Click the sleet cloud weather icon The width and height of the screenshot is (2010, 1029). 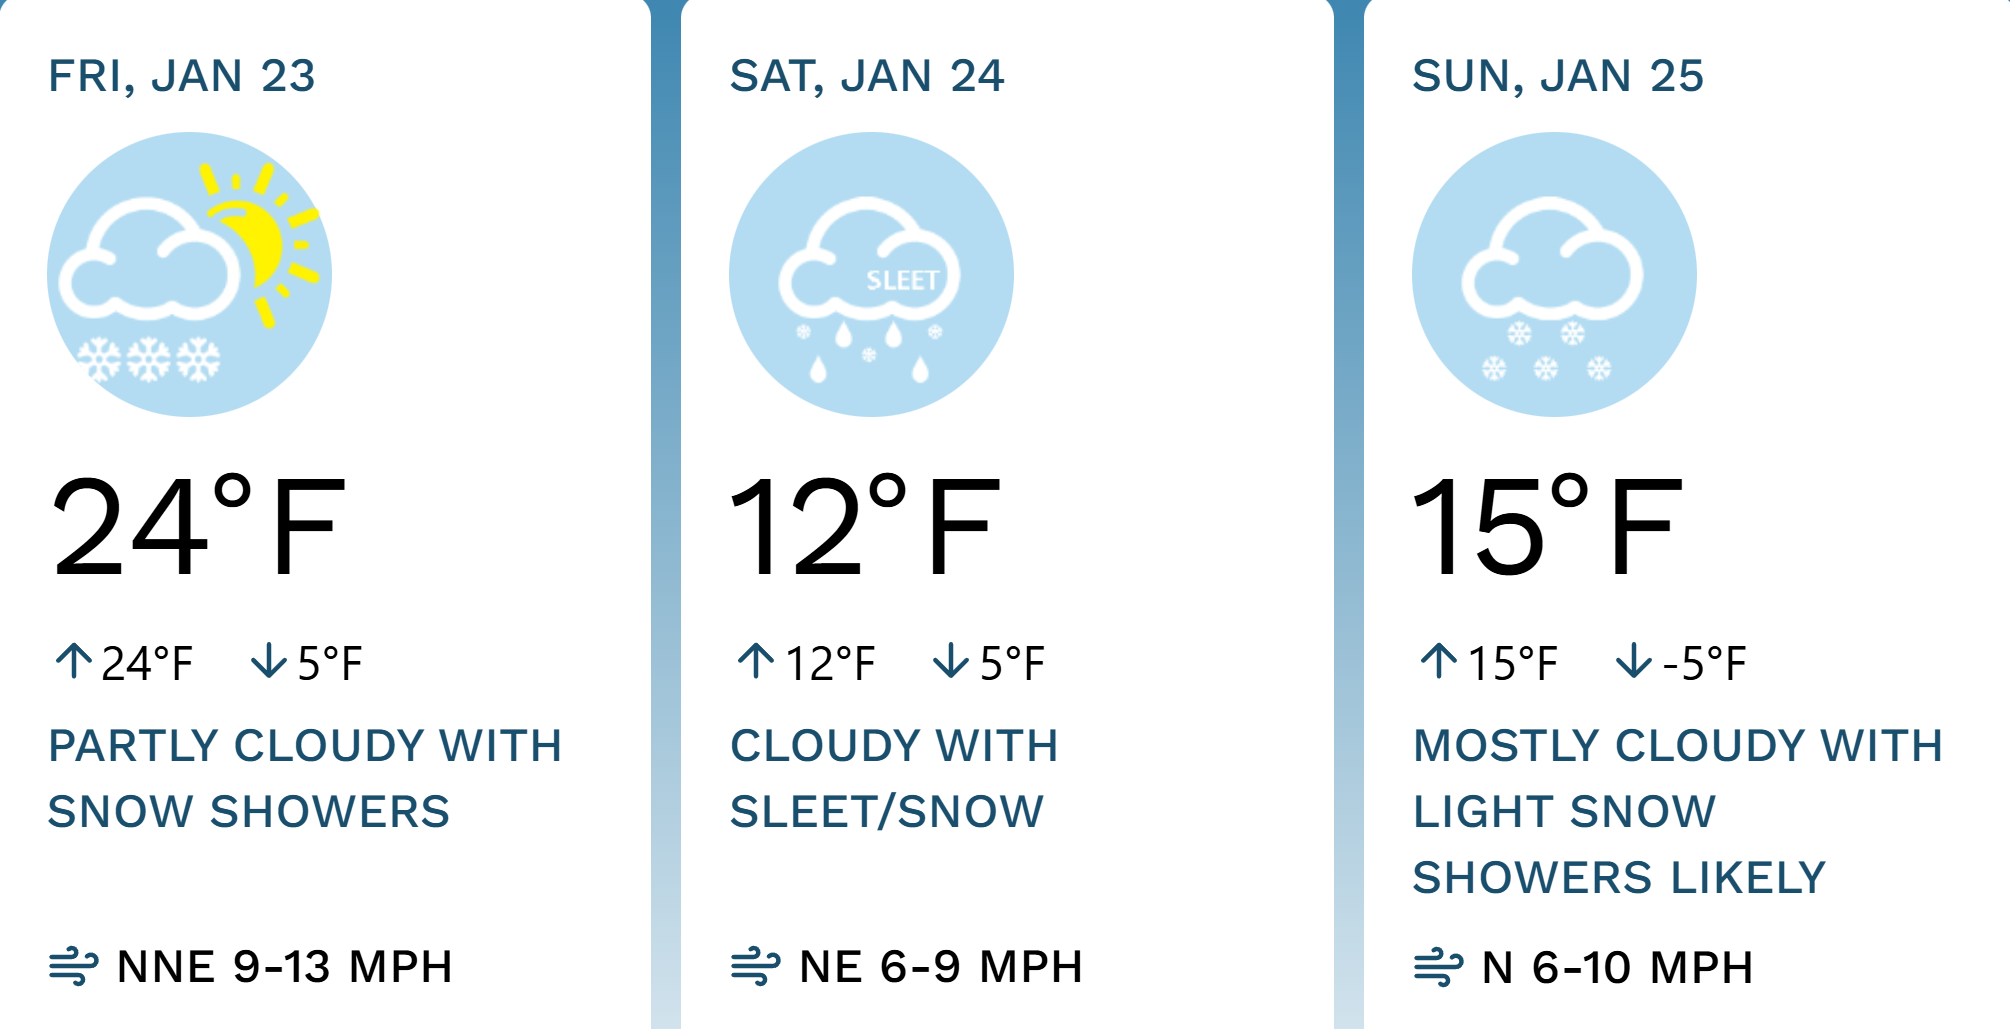pos(871,274)
